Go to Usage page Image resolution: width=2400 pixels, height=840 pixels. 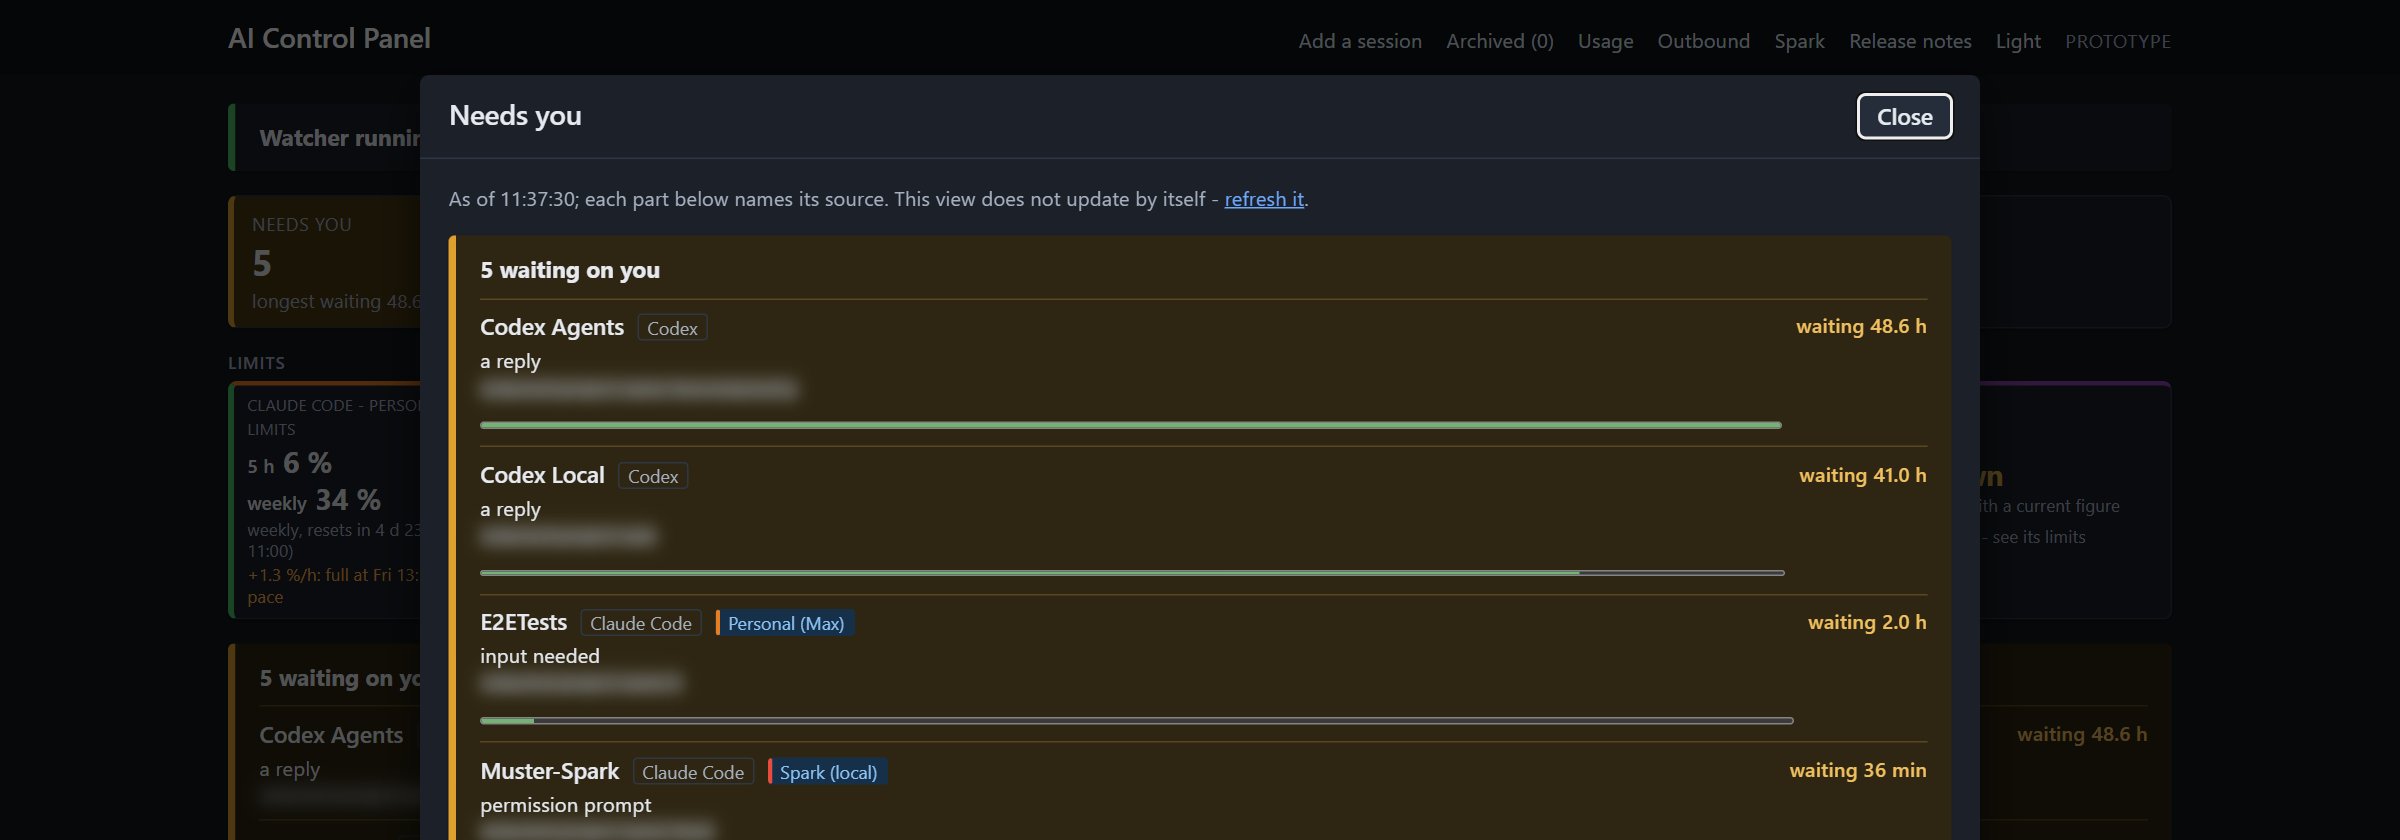[x=1605, y=41]
